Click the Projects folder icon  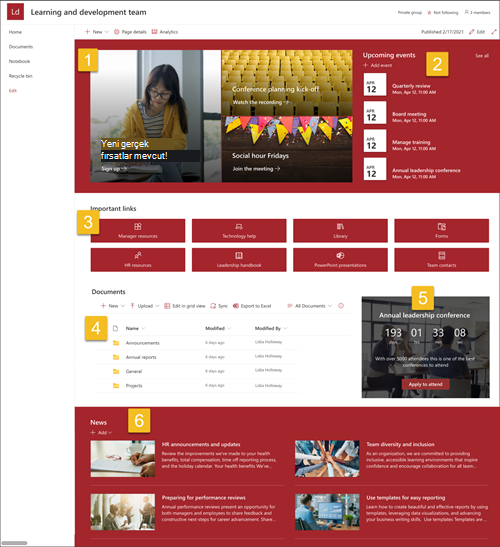tap(116, 385)
